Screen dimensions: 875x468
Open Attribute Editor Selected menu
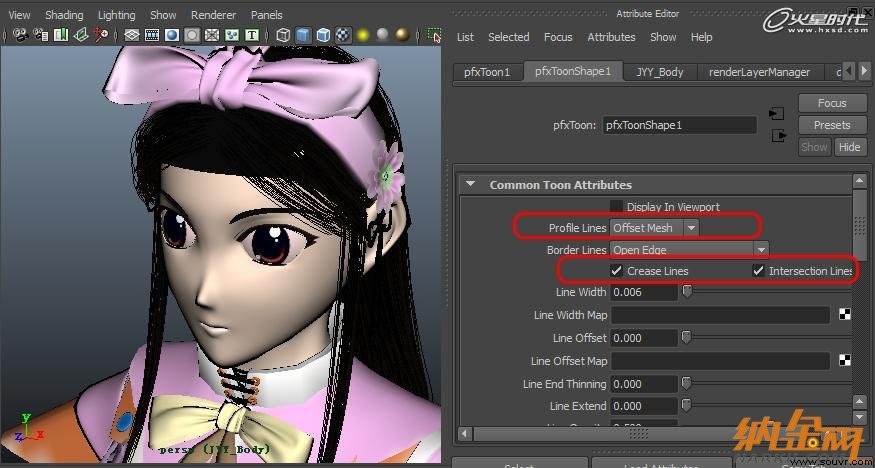[509, 37]
